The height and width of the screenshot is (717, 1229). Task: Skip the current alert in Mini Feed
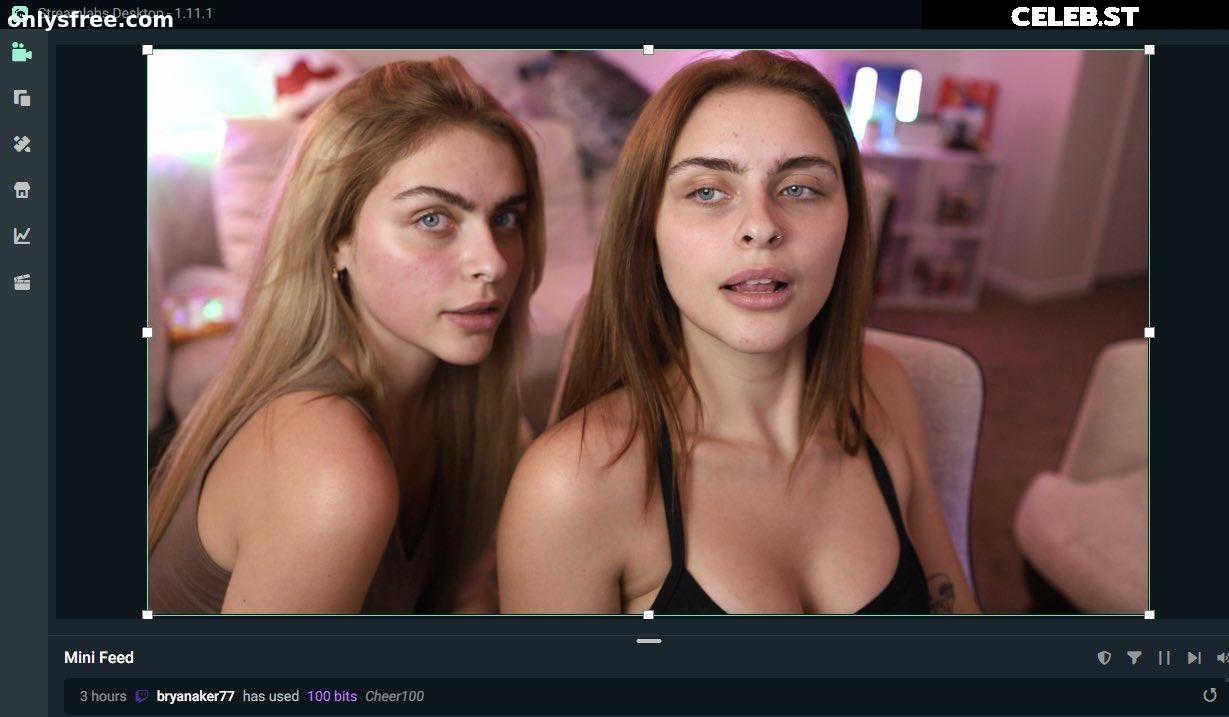pos(1194,658)
